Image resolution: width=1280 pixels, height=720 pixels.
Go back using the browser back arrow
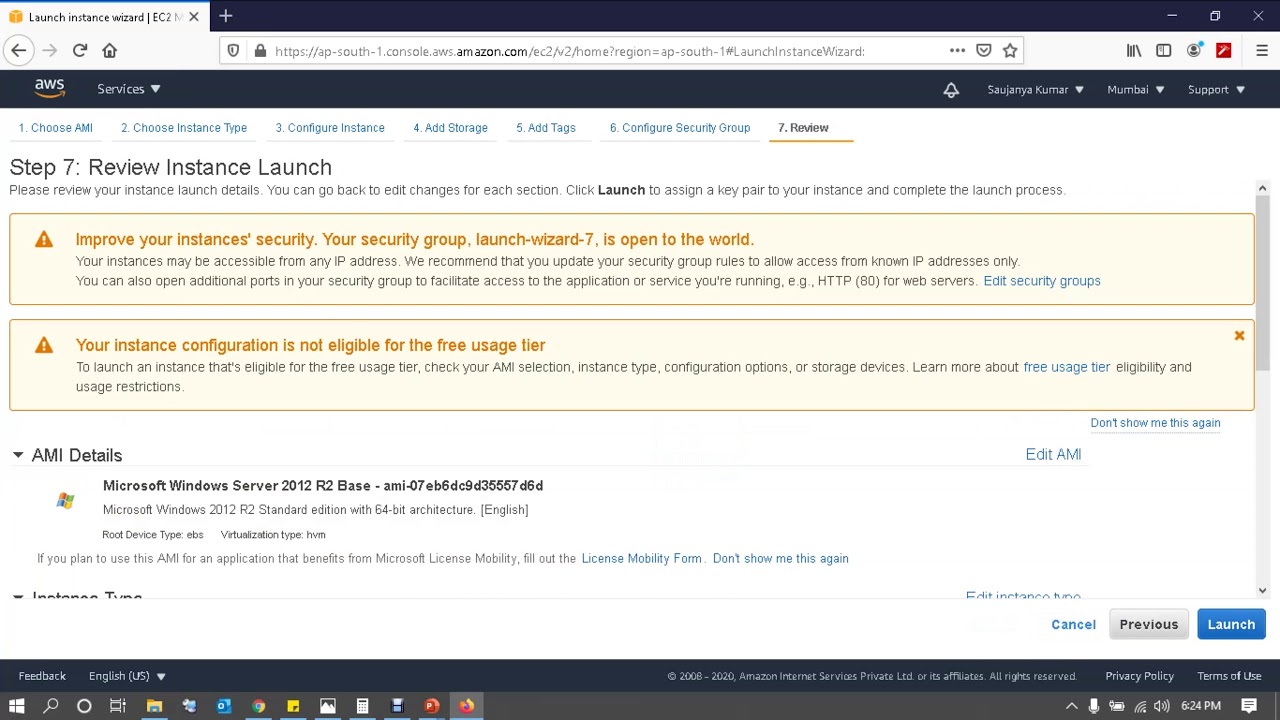(19, 50)
